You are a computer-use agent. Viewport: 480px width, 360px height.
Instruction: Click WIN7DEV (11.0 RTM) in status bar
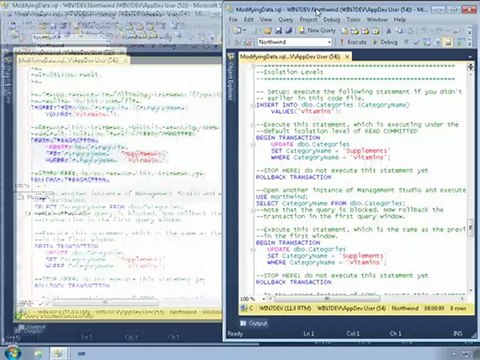(x=285, y=308)
